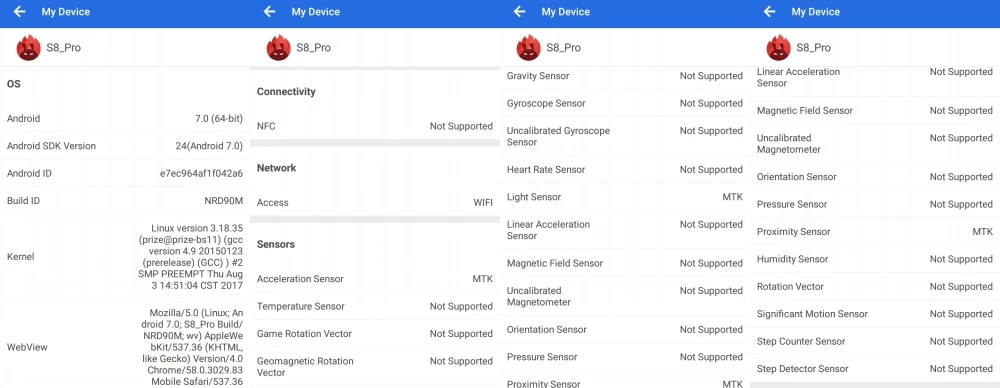
Task: Select the Step Detector Sensor label
Action: (x=802, y=368)
